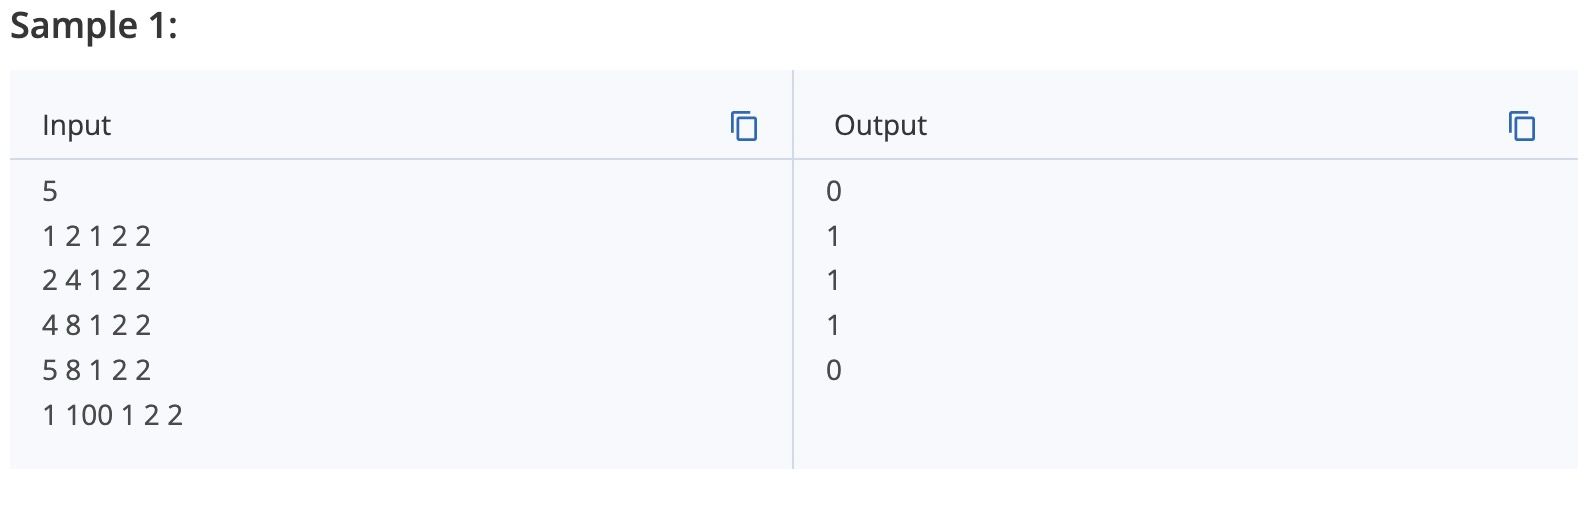Click the second output line value 1

pyautogui.click(x=833, y=236)
